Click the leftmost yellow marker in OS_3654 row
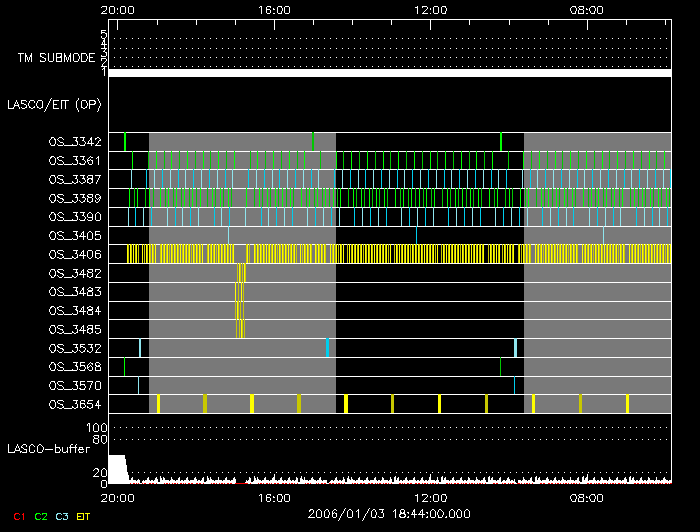 click(x=158, y=403)
